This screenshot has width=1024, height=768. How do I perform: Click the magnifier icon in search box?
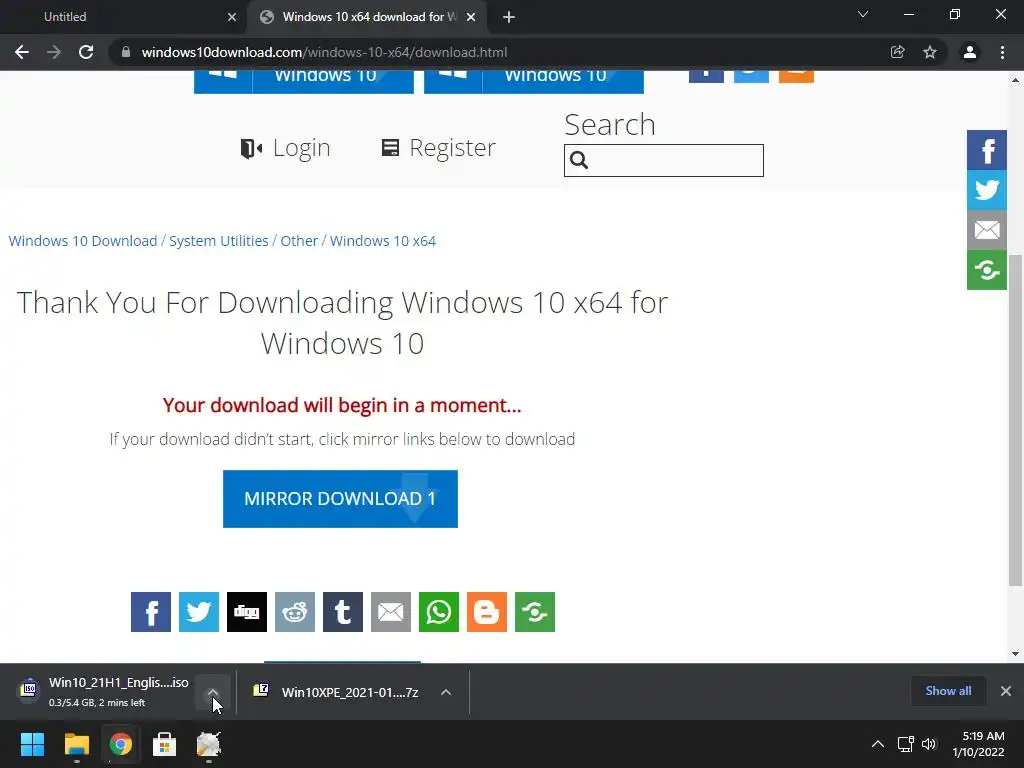coord(579,160)
